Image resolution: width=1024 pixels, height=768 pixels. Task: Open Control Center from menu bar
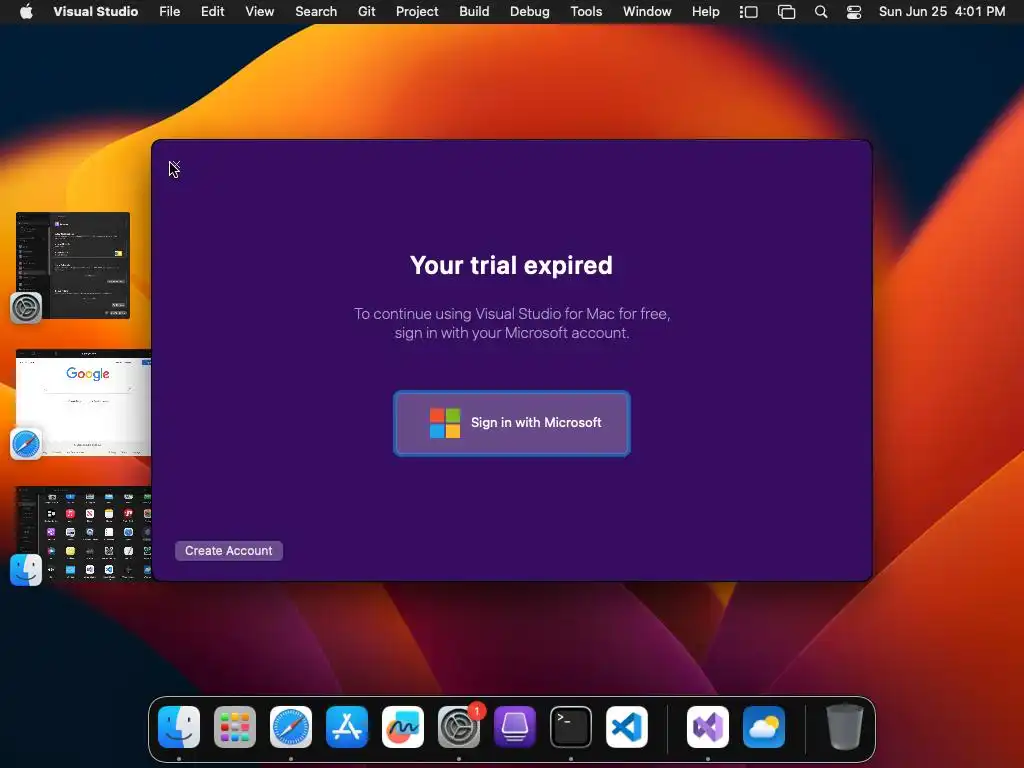point(854,12)
